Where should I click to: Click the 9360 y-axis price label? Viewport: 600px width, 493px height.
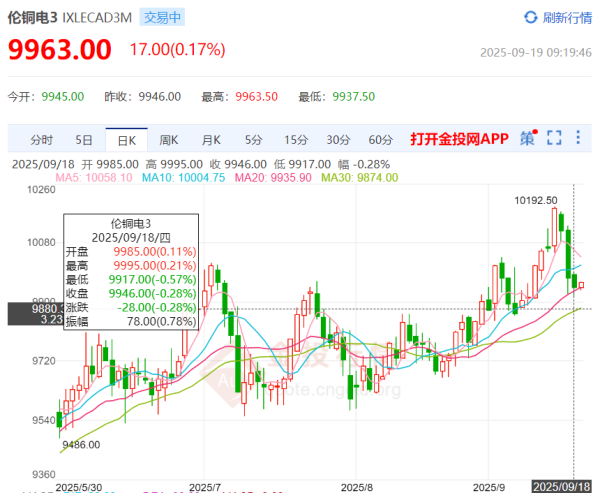tap(44, 475)
